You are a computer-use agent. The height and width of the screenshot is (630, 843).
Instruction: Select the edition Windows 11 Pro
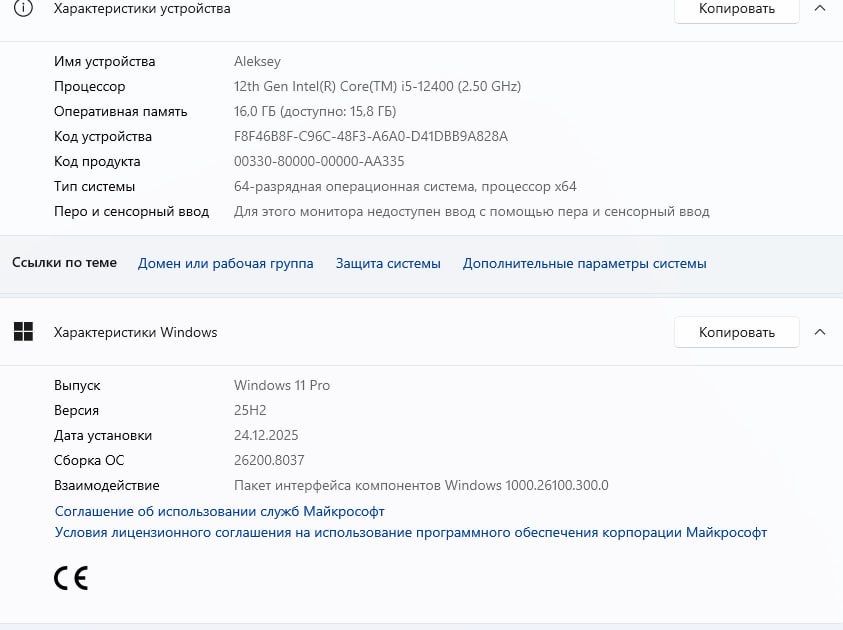(x=282, y=385)
